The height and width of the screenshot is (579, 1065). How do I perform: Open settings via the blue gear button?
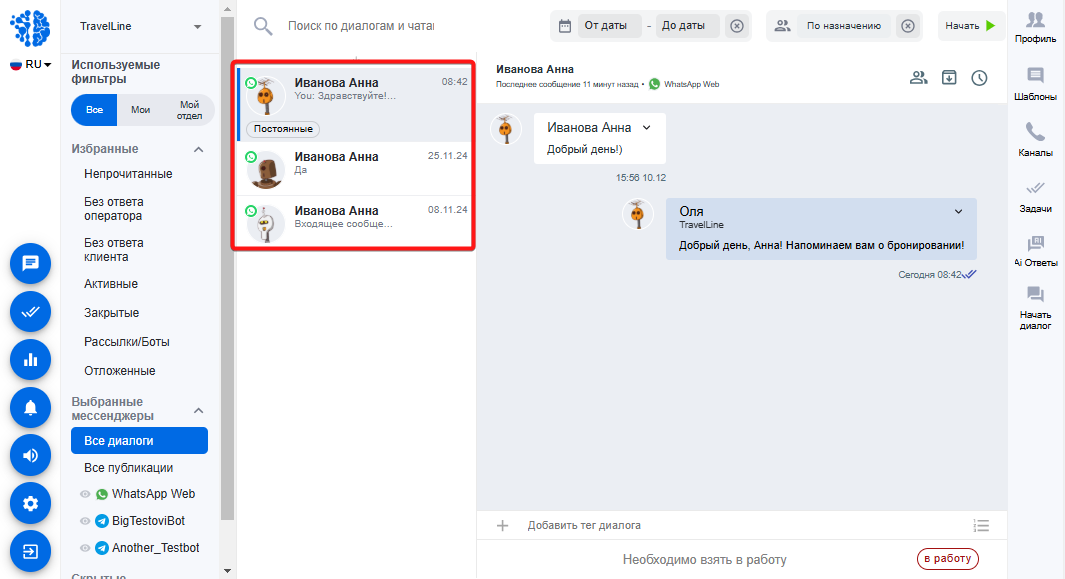[x=31, y=504]
